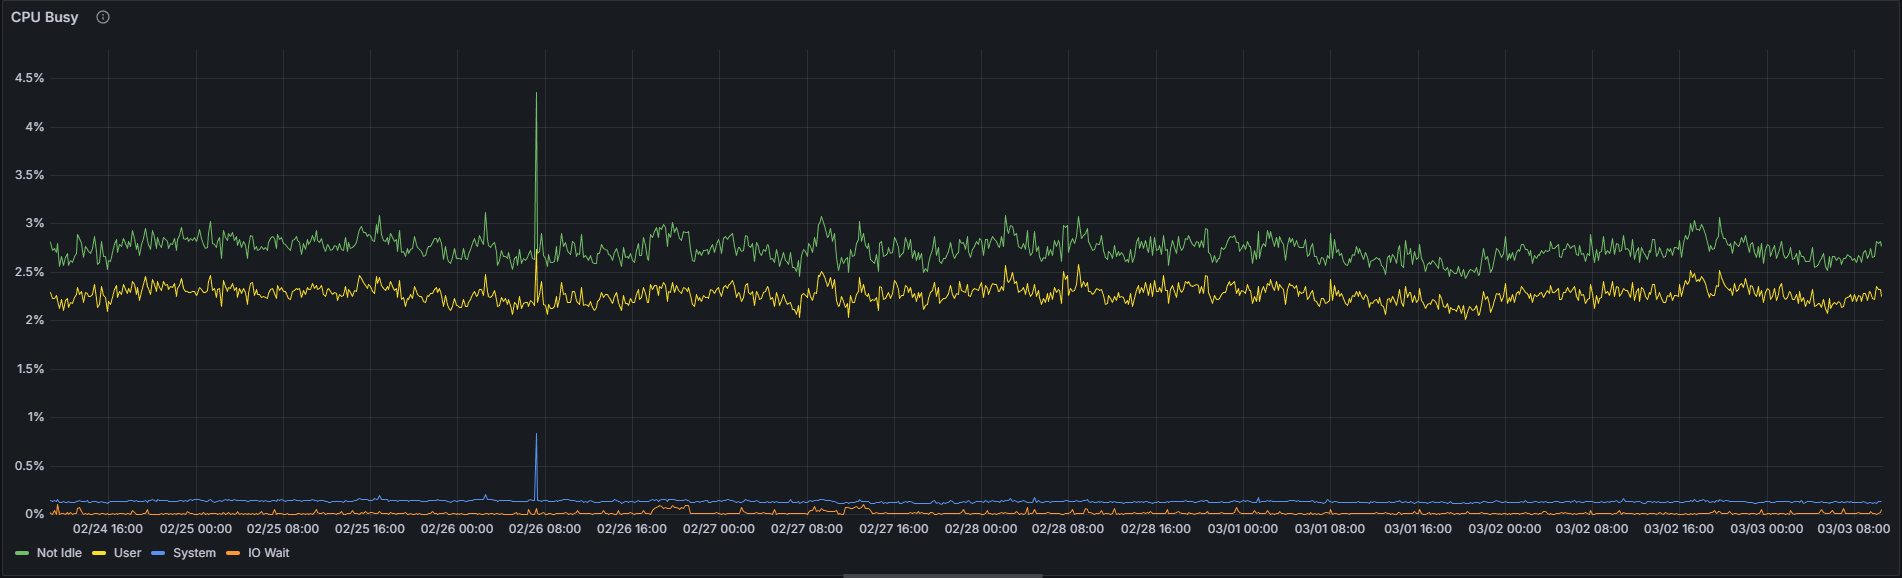Click the top of the blue System spike
This screenshot has height=578, width=1902.
(536, 435)
